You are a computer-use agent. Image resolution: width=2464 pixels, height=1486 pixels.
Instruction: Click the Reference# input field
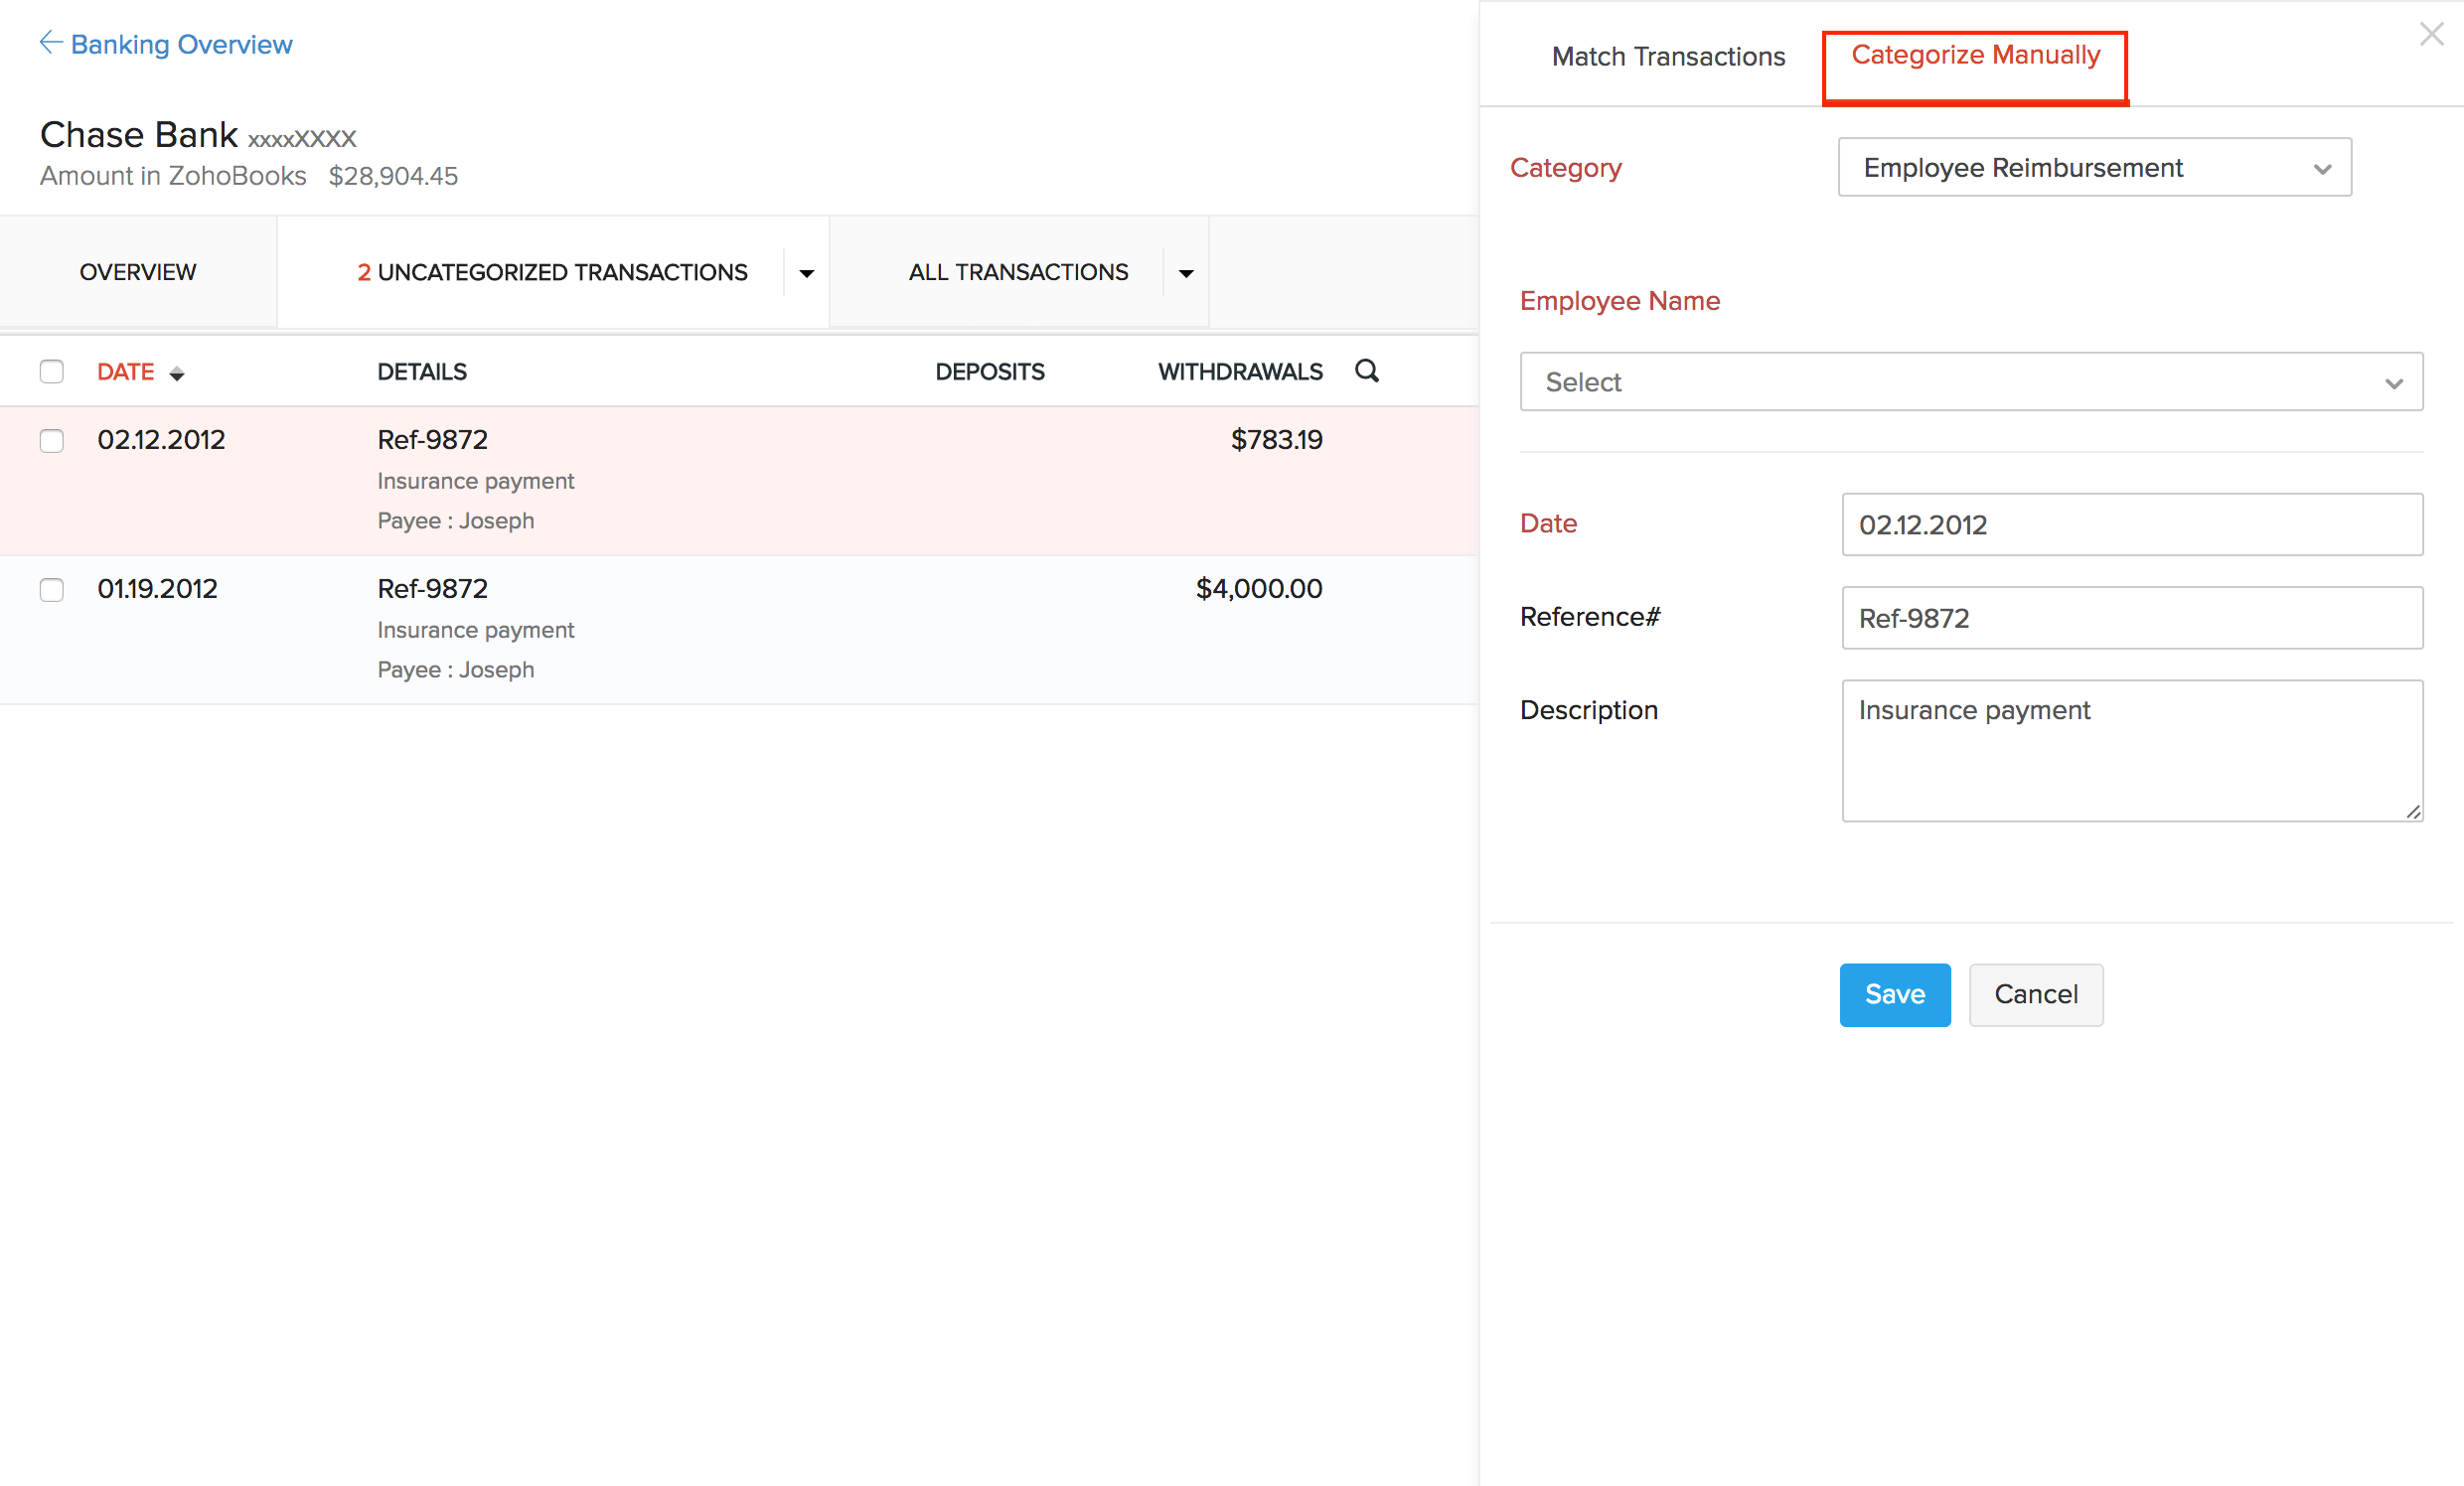tap(2131, 618)
